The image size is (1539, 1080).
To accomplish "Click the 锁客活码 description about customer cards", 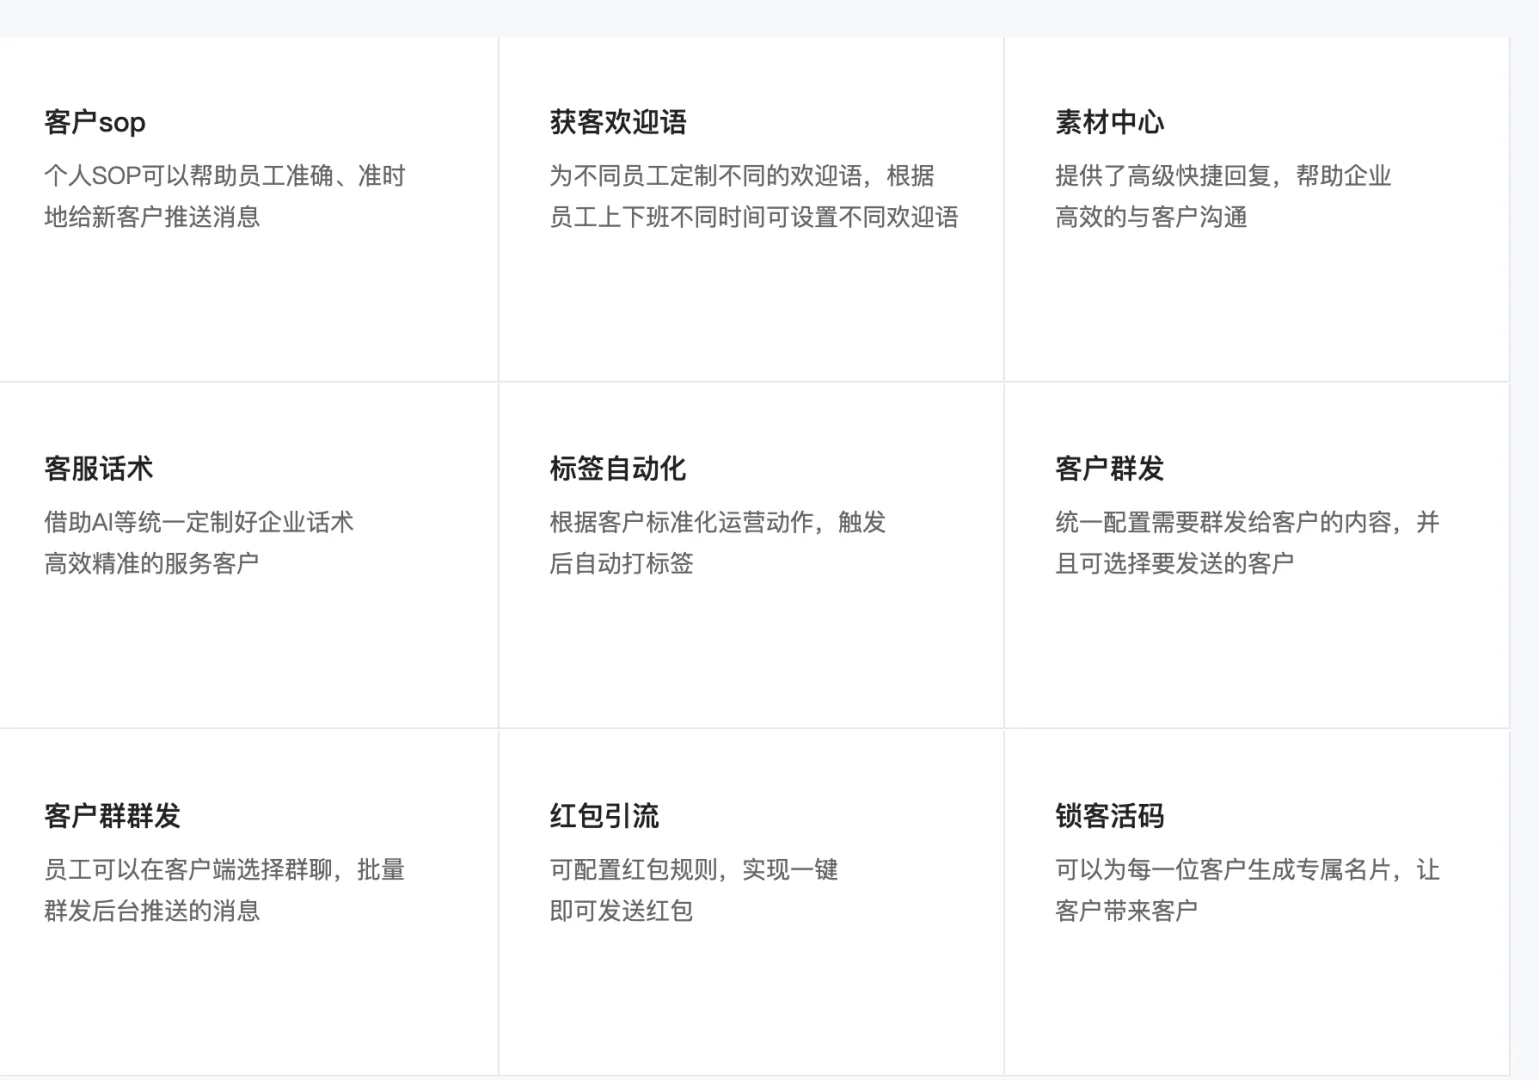I will 1246,890.
